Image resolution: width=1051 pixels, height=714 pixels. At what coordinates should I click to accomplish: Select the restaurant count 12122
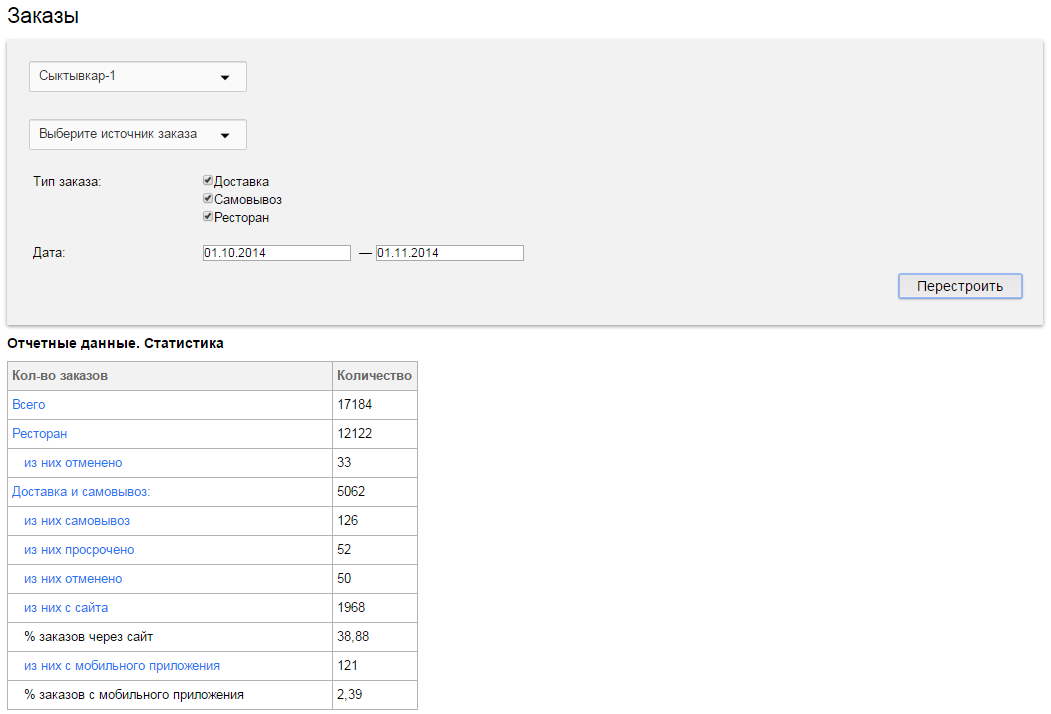tap(355, 434)
